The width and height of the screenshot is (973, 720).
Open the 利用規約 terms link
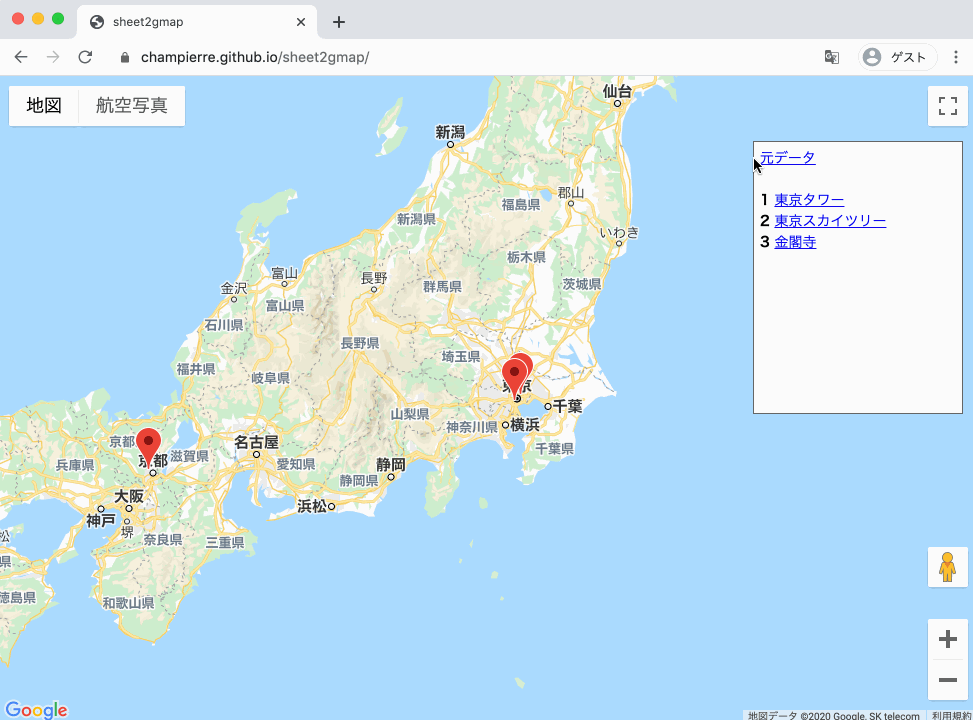[x=950, y=716]
